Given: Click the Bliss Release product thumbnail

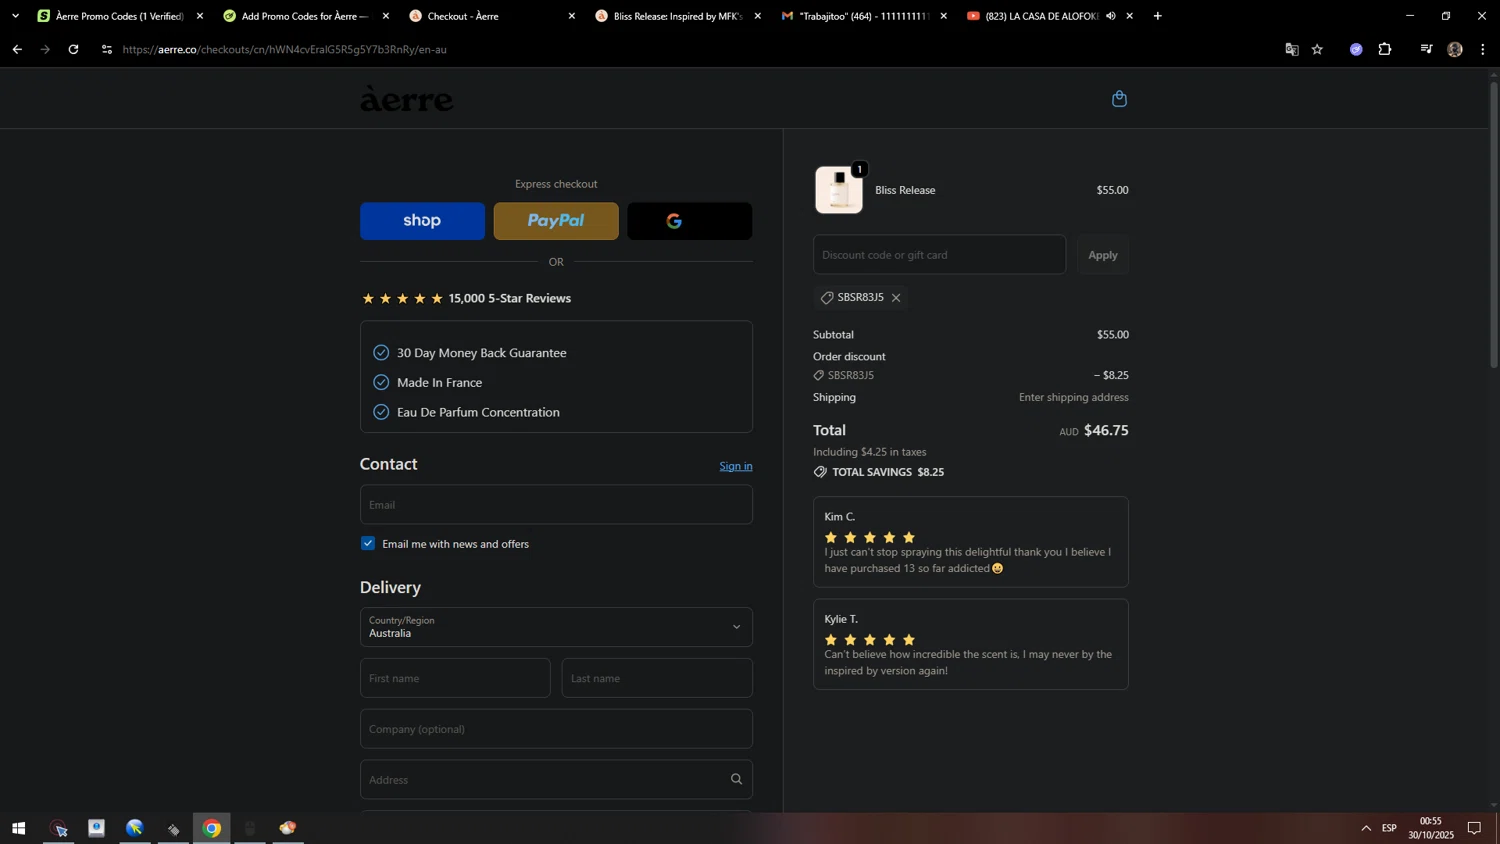Looking at the screenshot, I should (x=839, y=190).
